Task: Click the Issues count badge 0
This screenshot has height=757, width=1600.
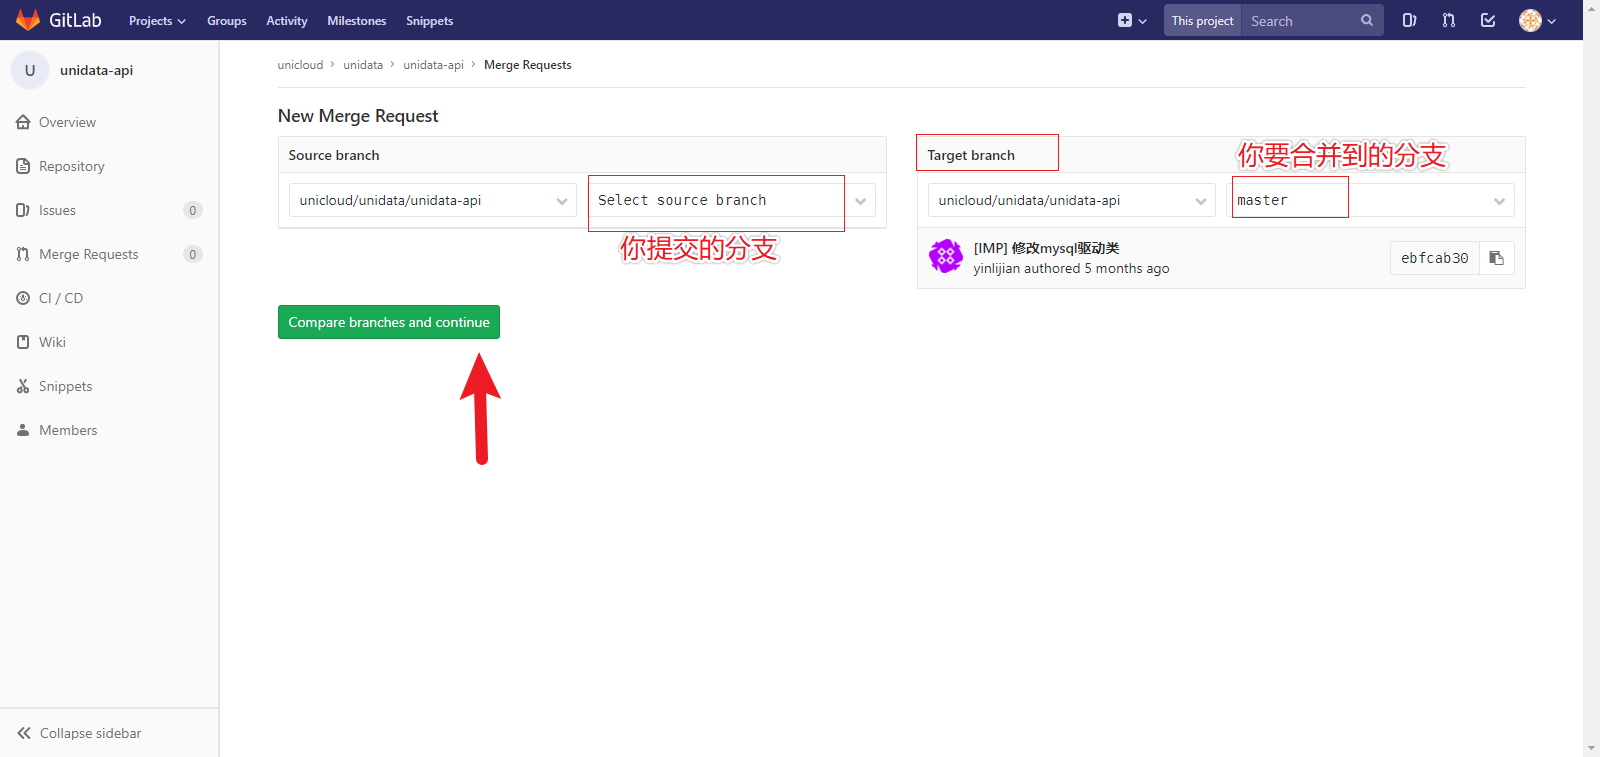Action: [x=193, y=210]
